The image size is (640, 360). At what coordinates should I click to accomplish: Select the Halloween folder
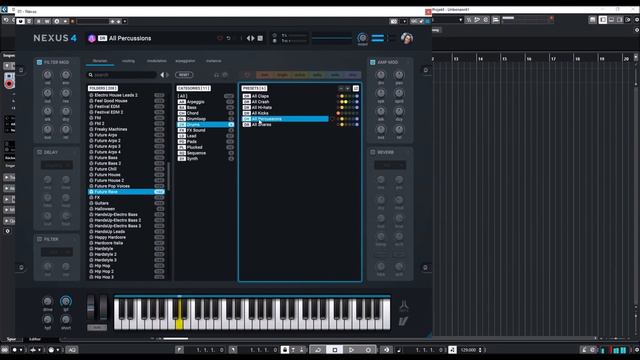click(127, 209)
